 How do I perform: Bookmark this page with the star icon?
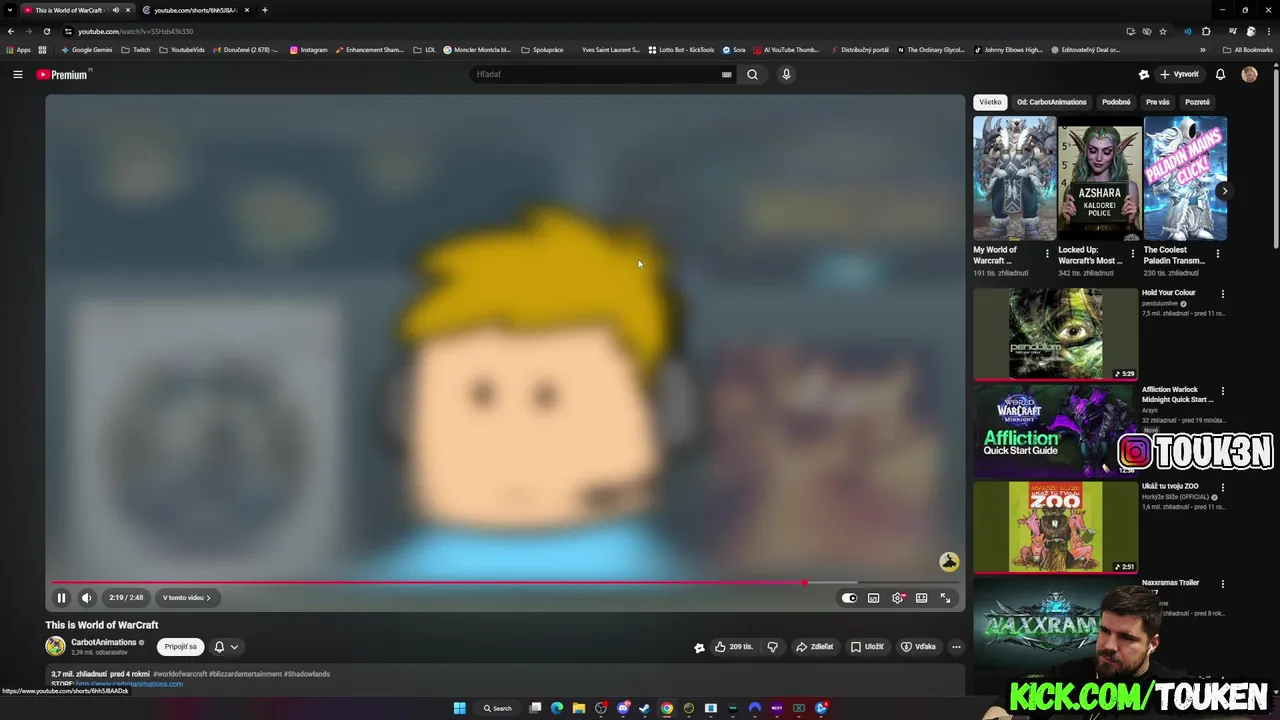(1163, 31)
